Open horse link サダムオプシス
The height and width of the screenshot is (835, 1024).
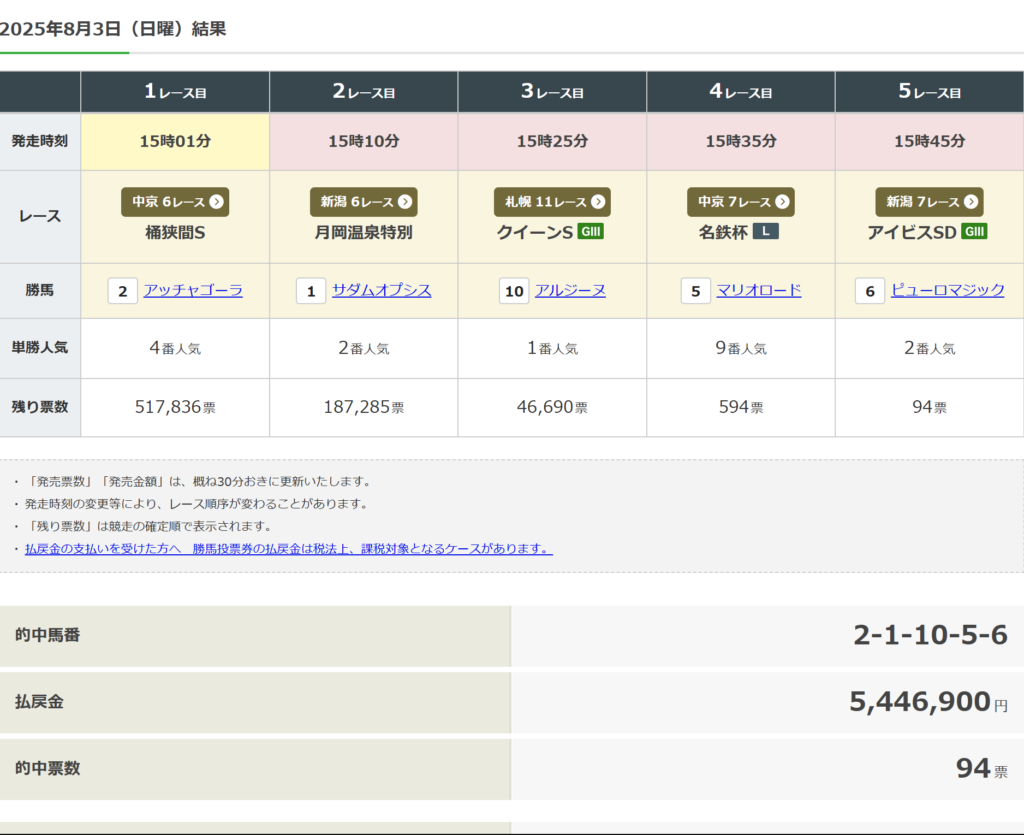[381, 290]
